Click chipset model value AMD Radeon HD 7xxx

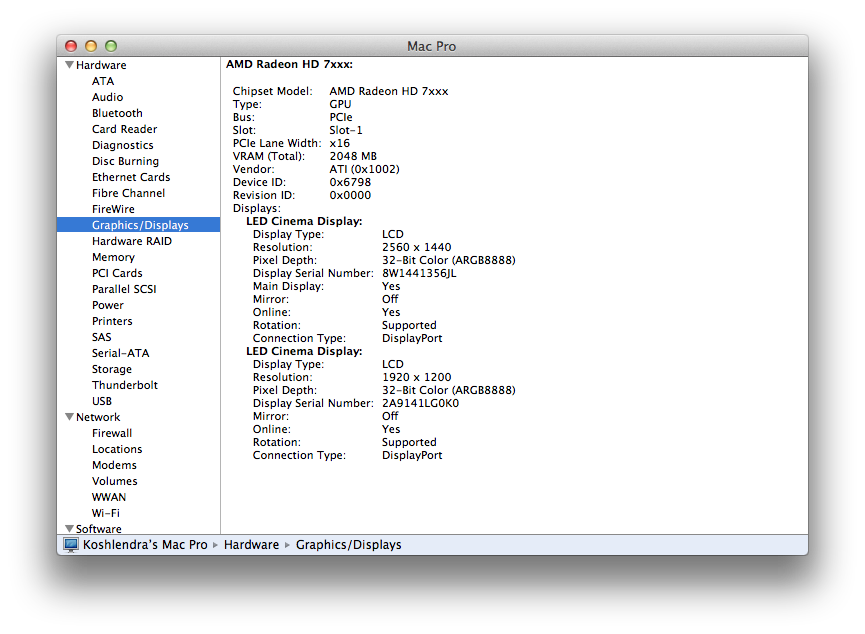click(389, 91)
